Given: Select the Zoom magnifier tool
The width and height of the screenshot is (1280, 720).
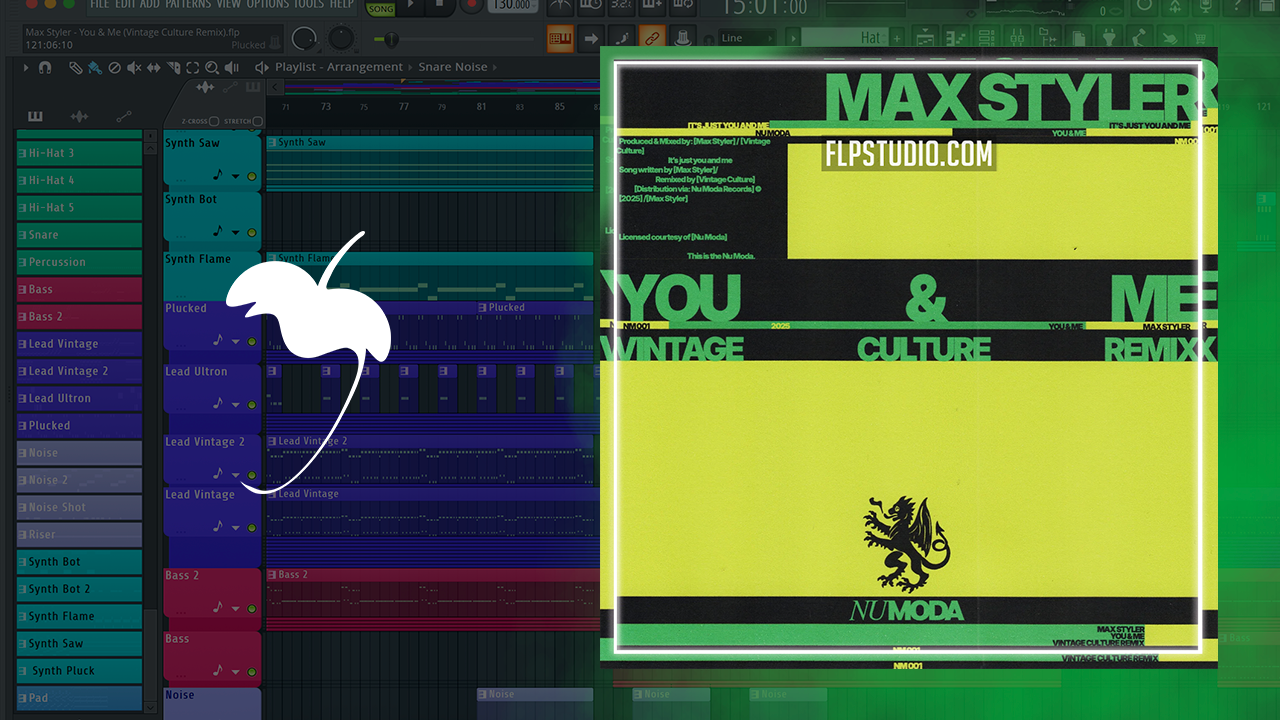Looking at the screenshot, I should tap(211, 68).
